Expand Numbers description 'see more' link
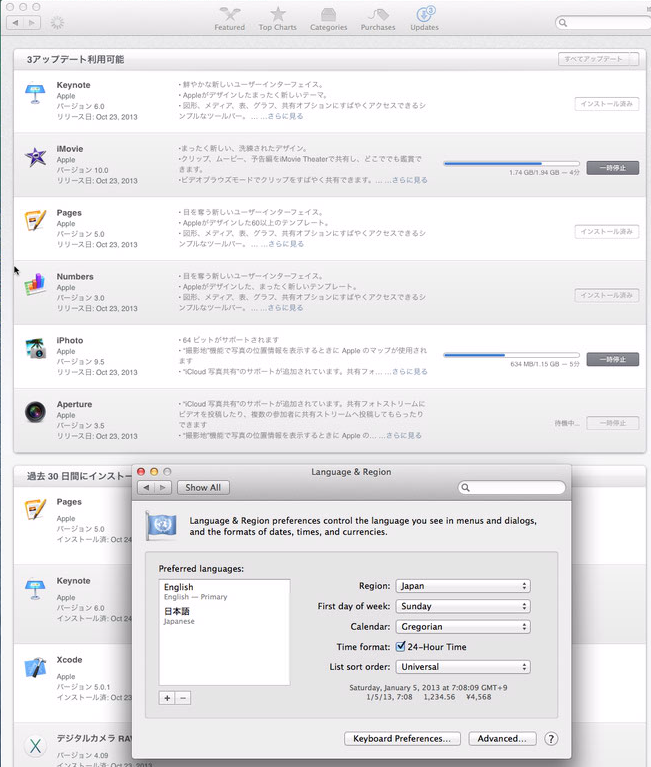 tap(285, 308)
